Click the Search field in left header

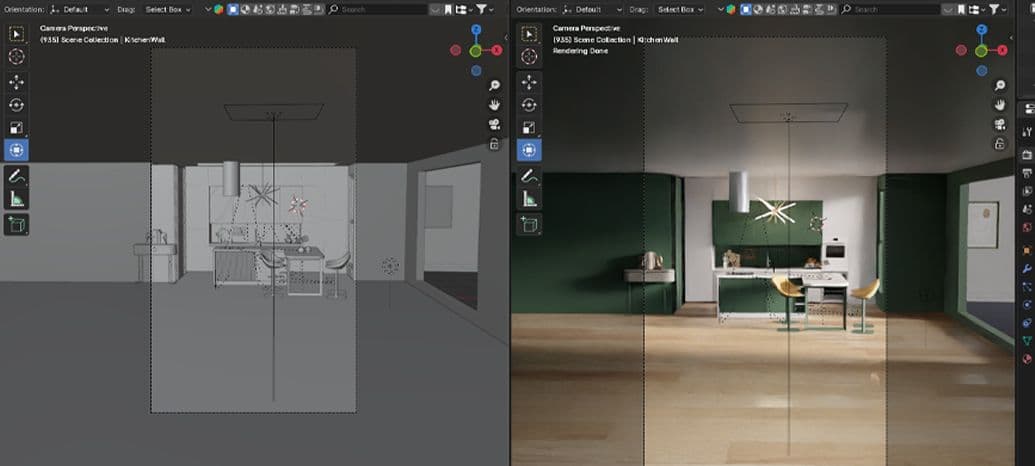(x=377, y=9)
